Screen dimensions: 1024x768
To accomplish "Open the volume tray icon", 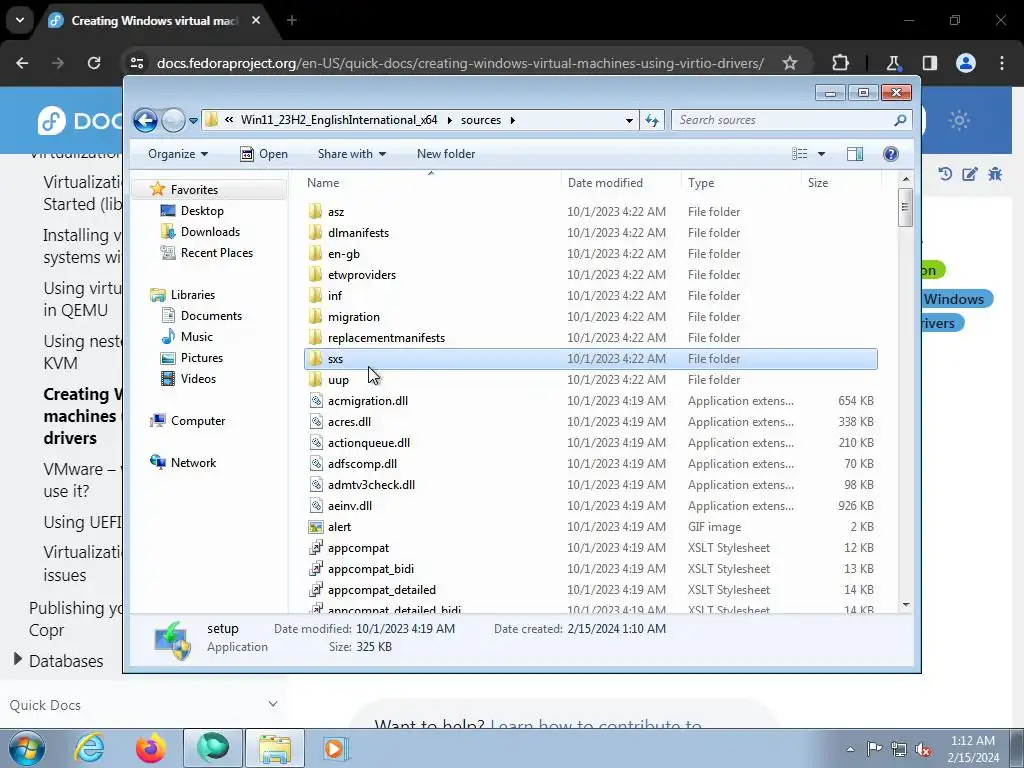I will tap(923, 749).
